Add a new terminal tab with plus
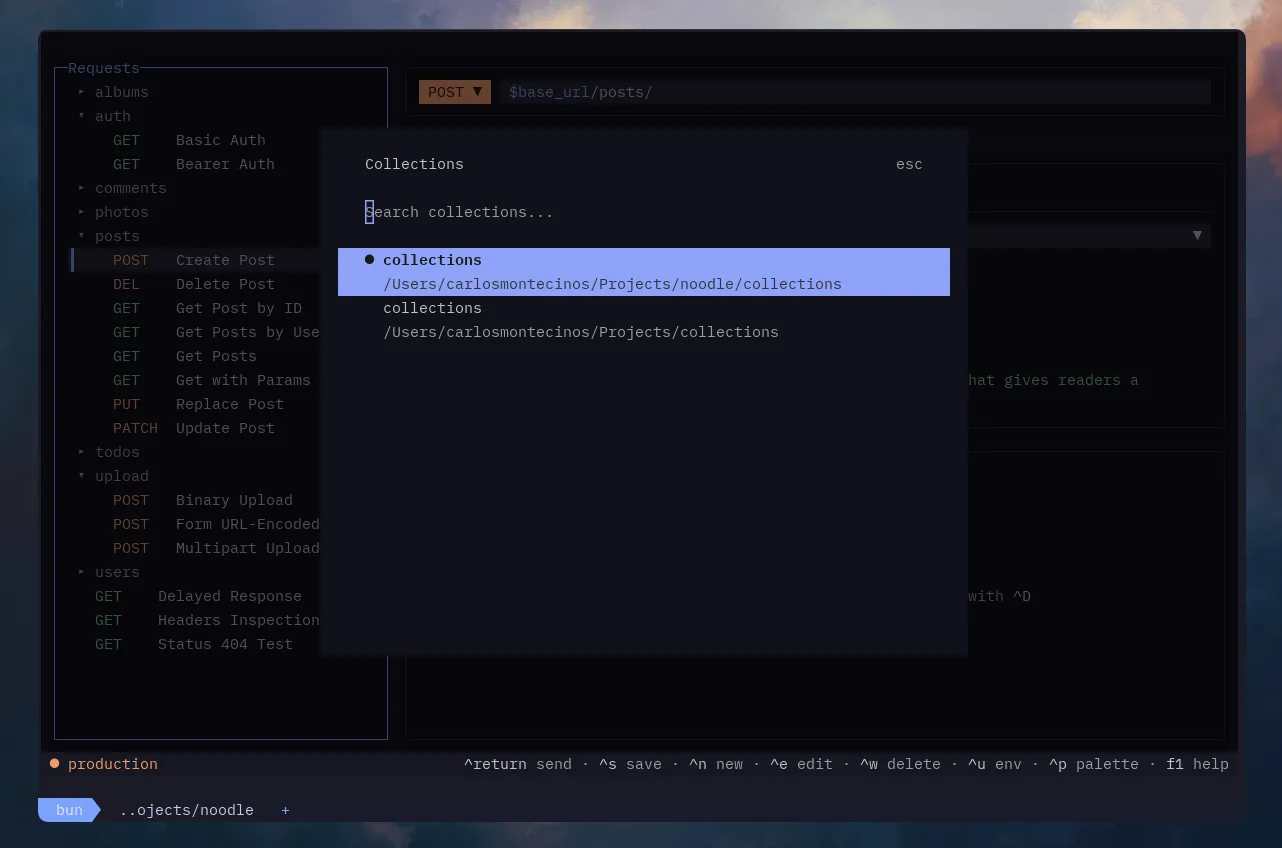The width and height of the screenshot is (1282, 848). pos(285,810)
